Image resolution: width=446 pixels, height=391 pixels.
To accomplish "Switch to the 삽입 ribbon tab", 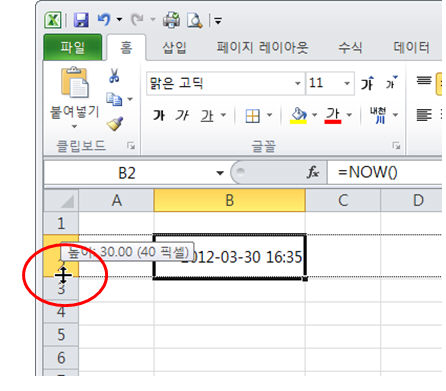I will click(x=174, y=47).
